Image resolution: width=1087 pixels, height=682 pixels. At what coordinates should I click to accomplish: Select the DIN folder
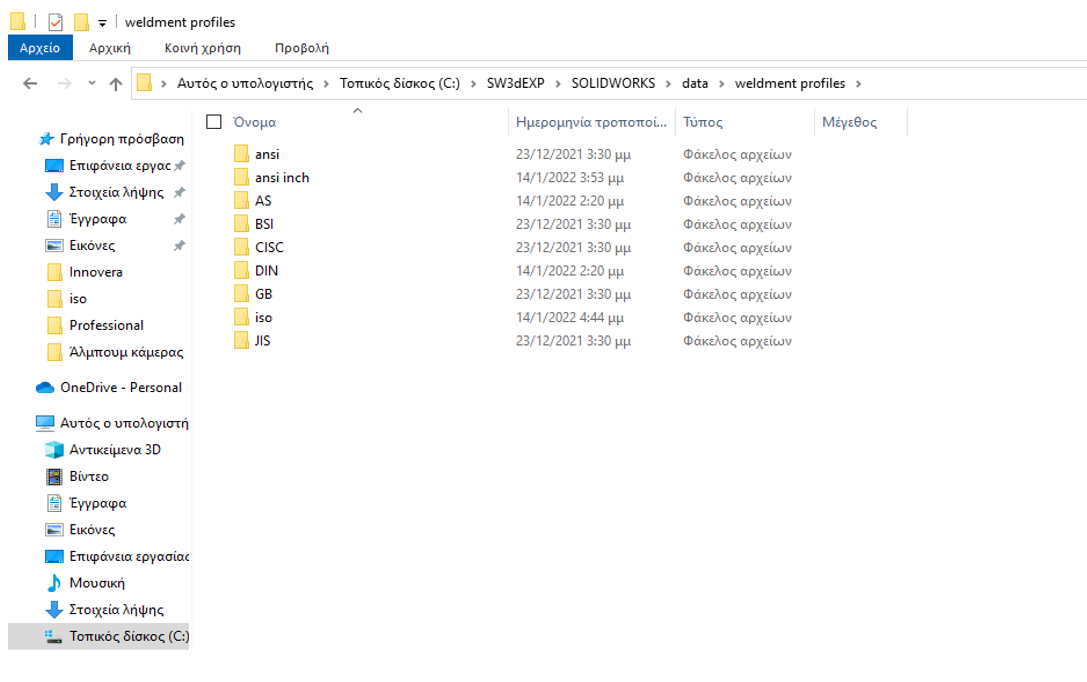click(266, 271)
